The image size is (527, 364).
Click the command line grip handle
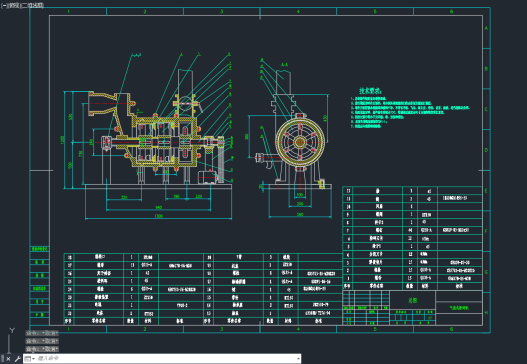pyautogui.click(x=3, y=359)
